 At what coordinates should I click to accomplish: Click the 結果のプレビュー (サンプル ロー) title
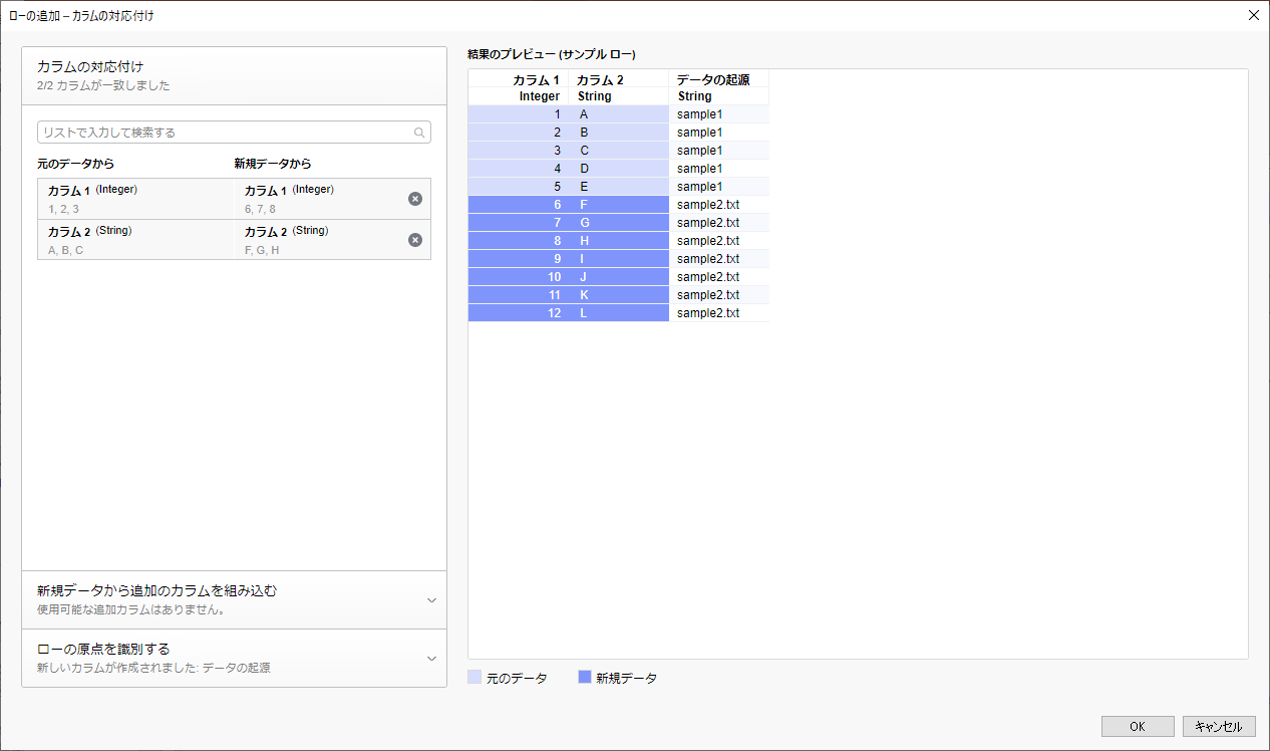(x=552, y=54)
